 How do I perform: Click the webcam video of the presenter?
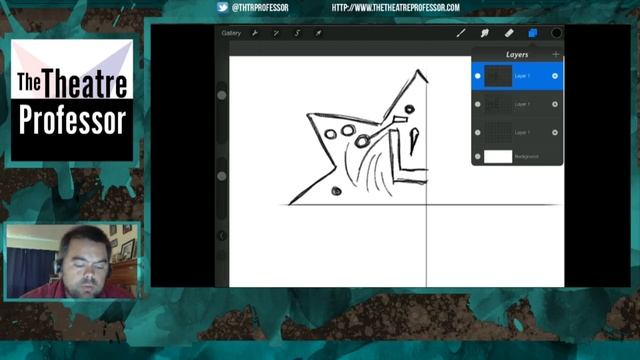coord(72,261)
